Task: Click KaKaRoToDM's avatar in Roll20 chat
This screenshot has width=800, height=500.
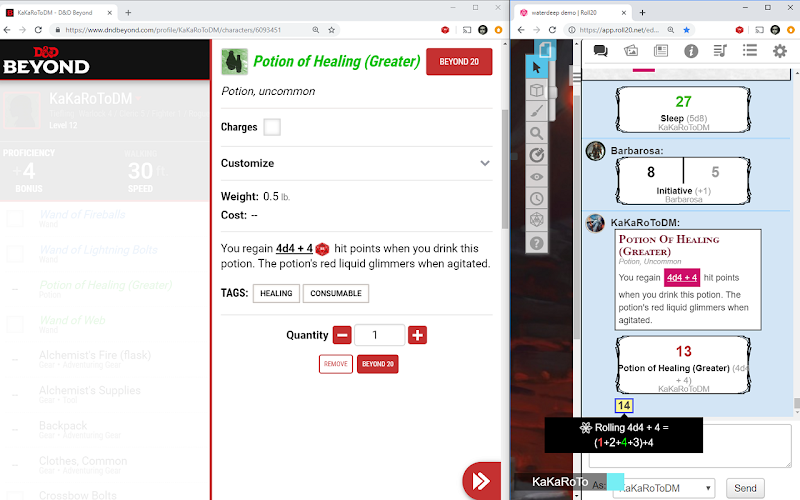Action: (x=595, y=223)
